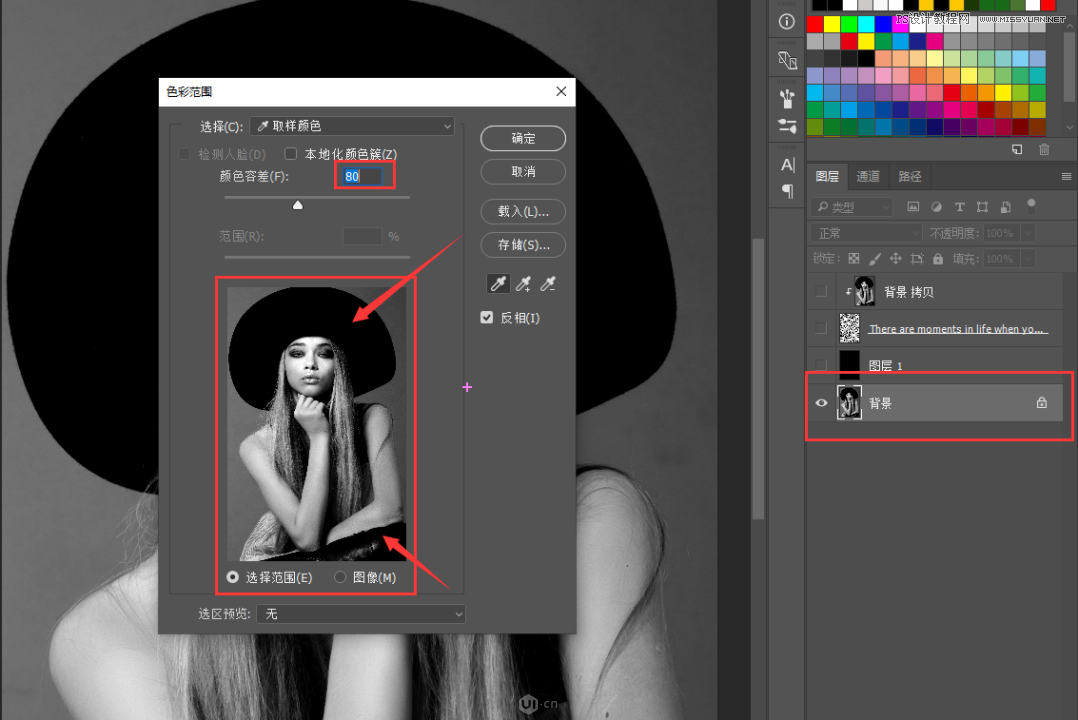The height and width of the screenshot is (720, 1078).
Task: Click the 载入(L) load button
Action: pyautogui.click(x=522, y=211)
